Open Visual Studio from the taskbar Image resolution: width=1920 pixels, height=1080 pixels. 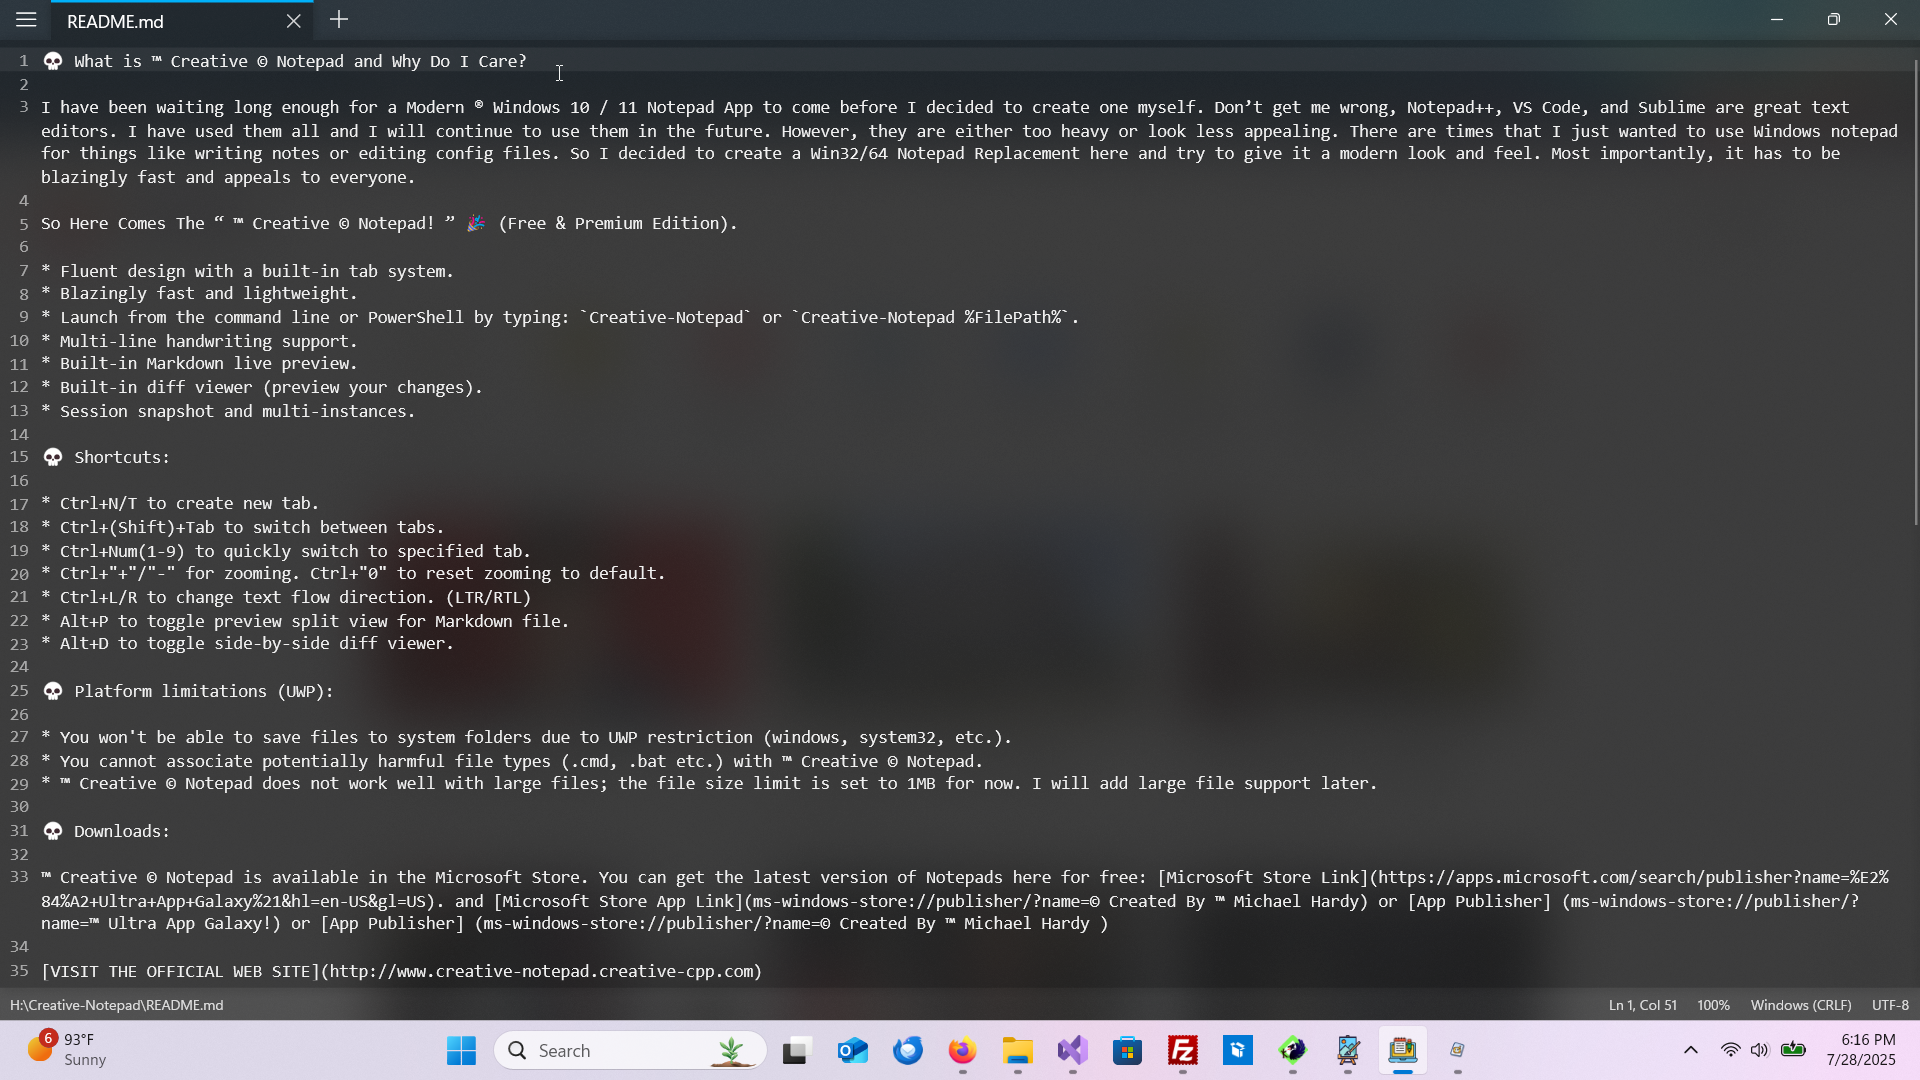point(1073,1051)
